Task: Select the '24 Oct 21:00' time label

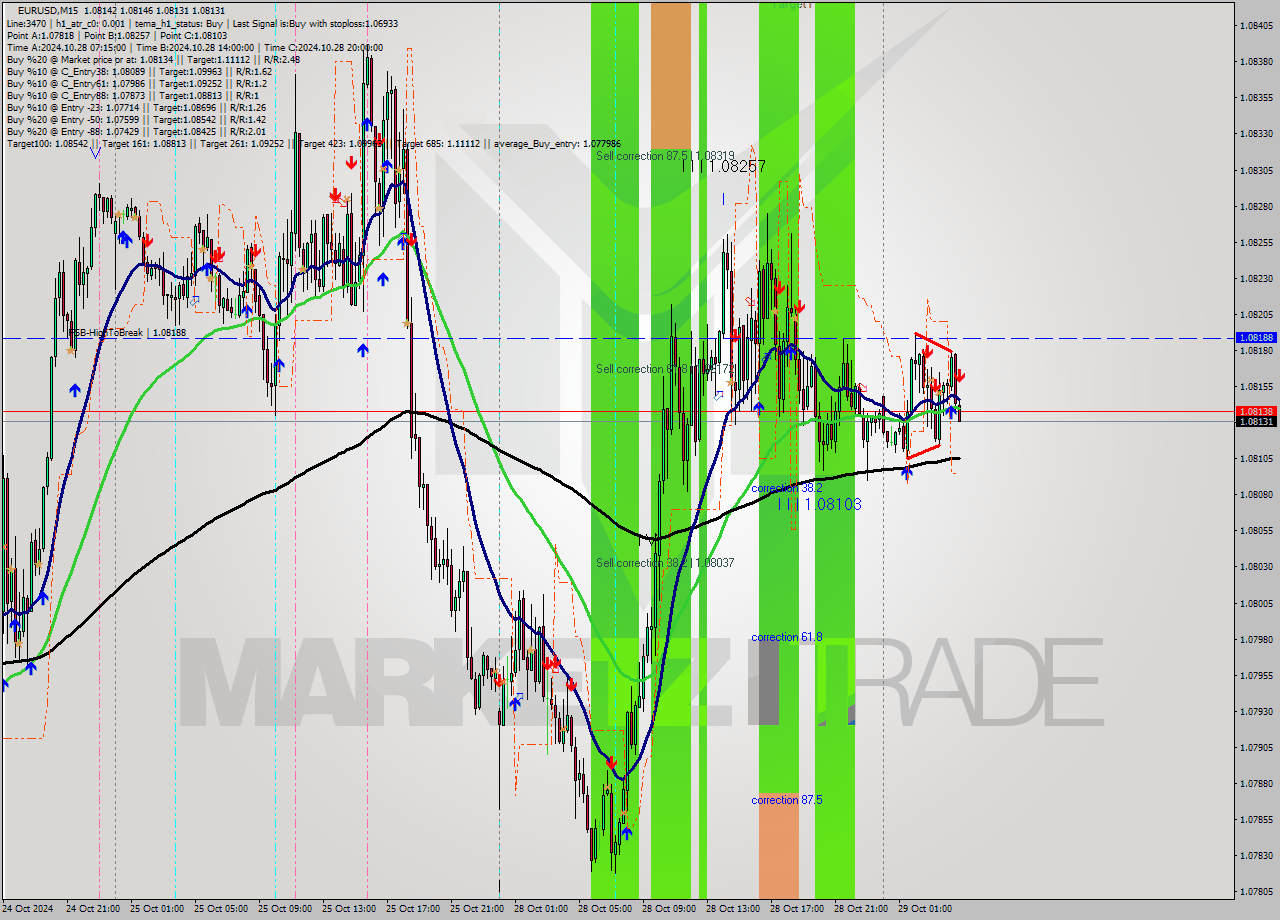Action: click(94, 909)
